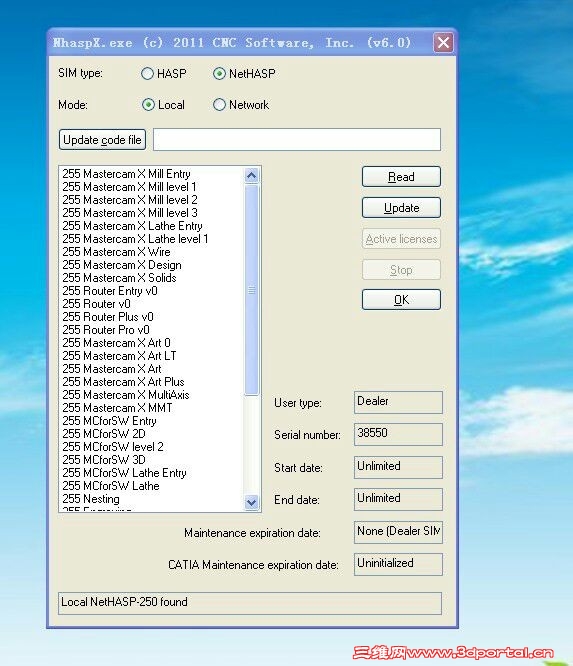
Task: Click the Serial number field 38550
Action: 398,434
